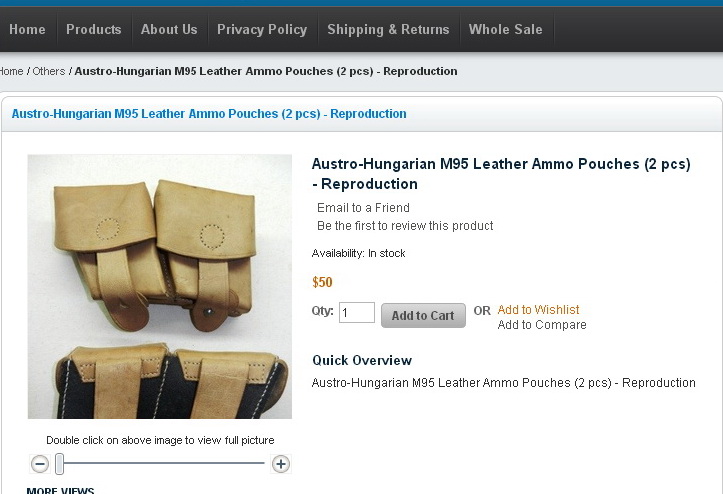Click the blue product title heading
This screenshot has height=494, width=723.
pyautogui.click(x=209, y=114)
